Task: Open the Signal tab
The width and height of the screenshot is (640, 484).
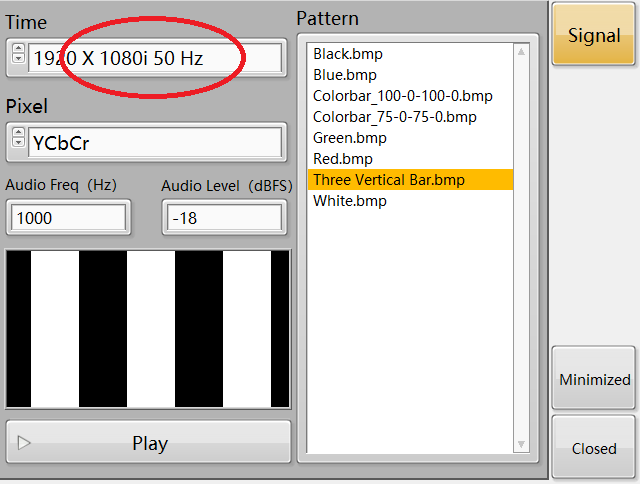Action: click(594, 36)
